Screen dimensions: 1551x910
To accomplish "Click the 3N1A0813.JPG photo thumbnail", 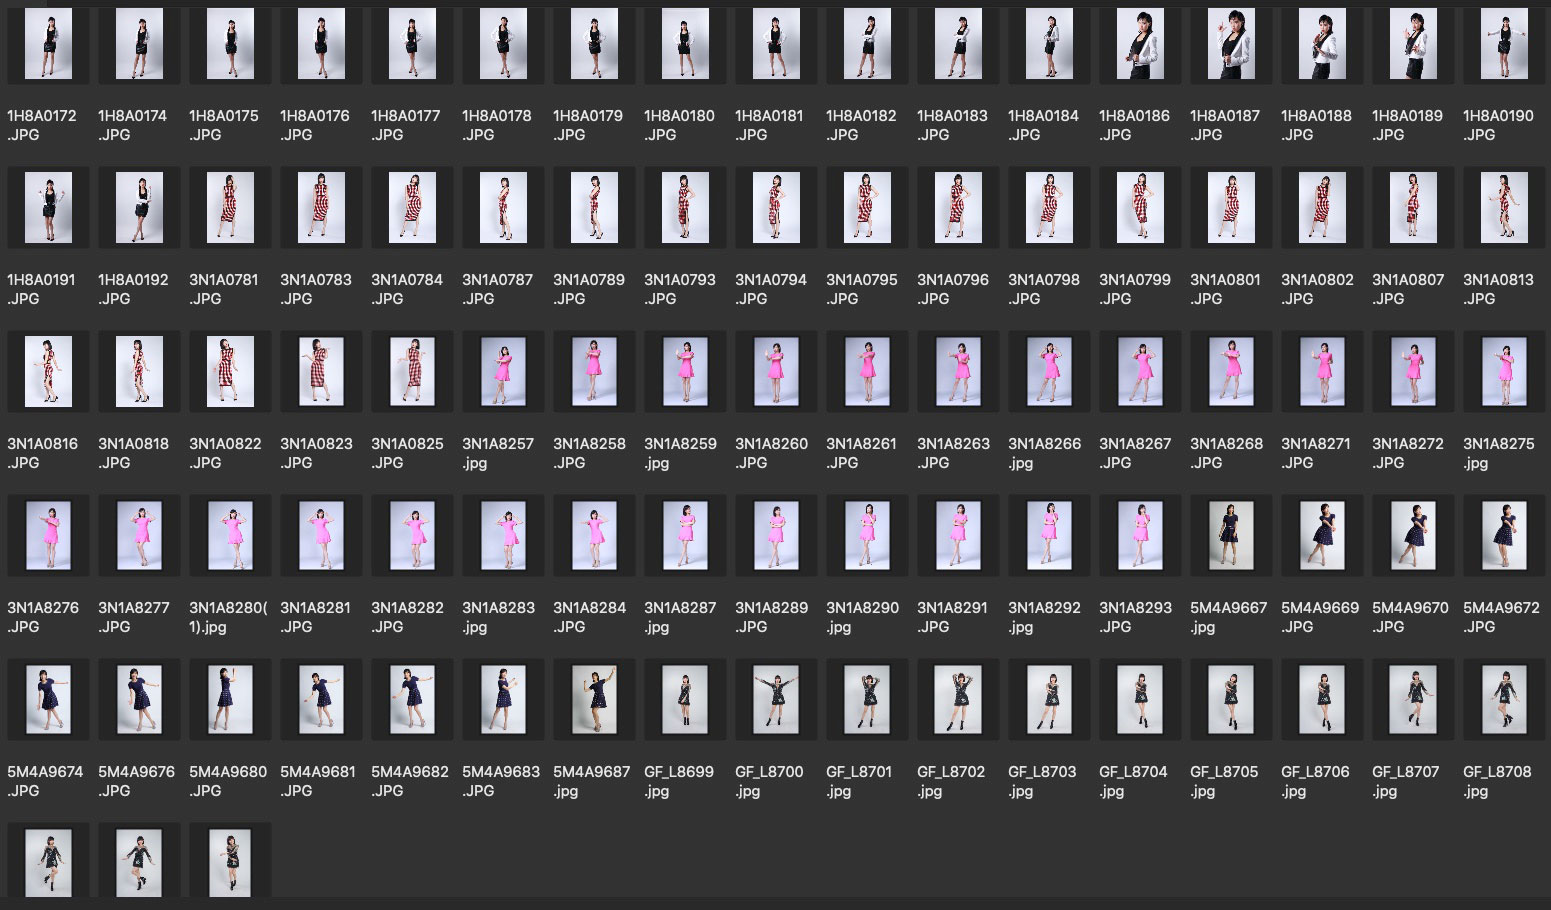I will pyautogui.click(x=1504, y=208).
